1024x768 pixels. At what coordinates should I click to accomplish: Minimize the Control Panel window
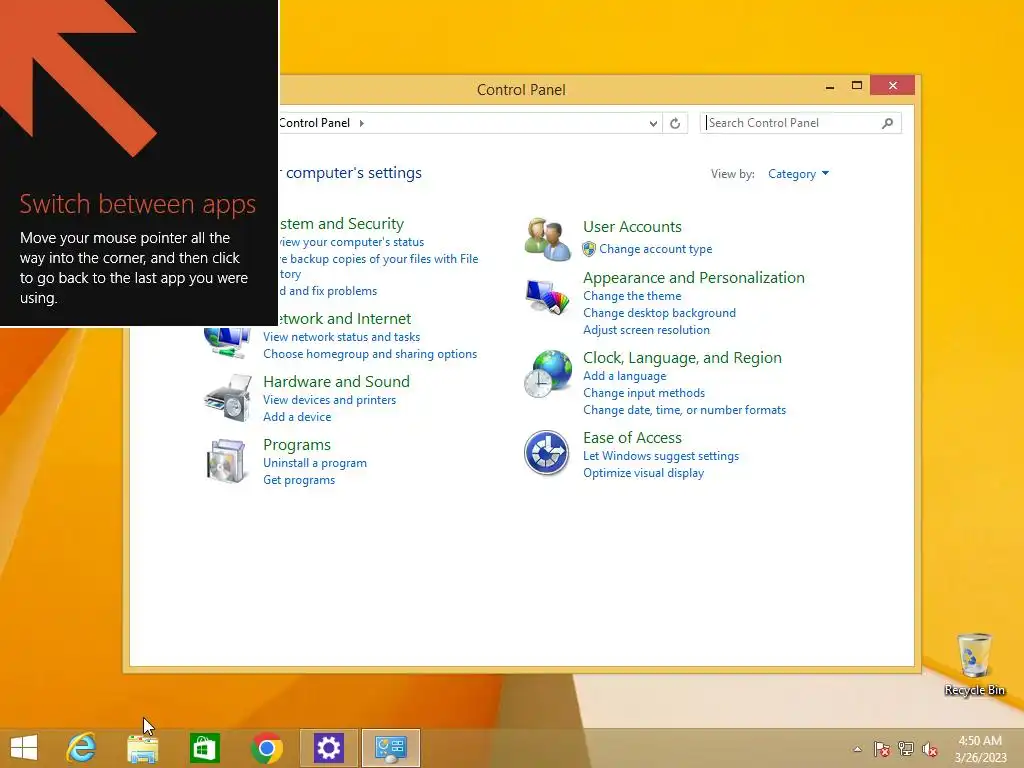pos(830,86)
